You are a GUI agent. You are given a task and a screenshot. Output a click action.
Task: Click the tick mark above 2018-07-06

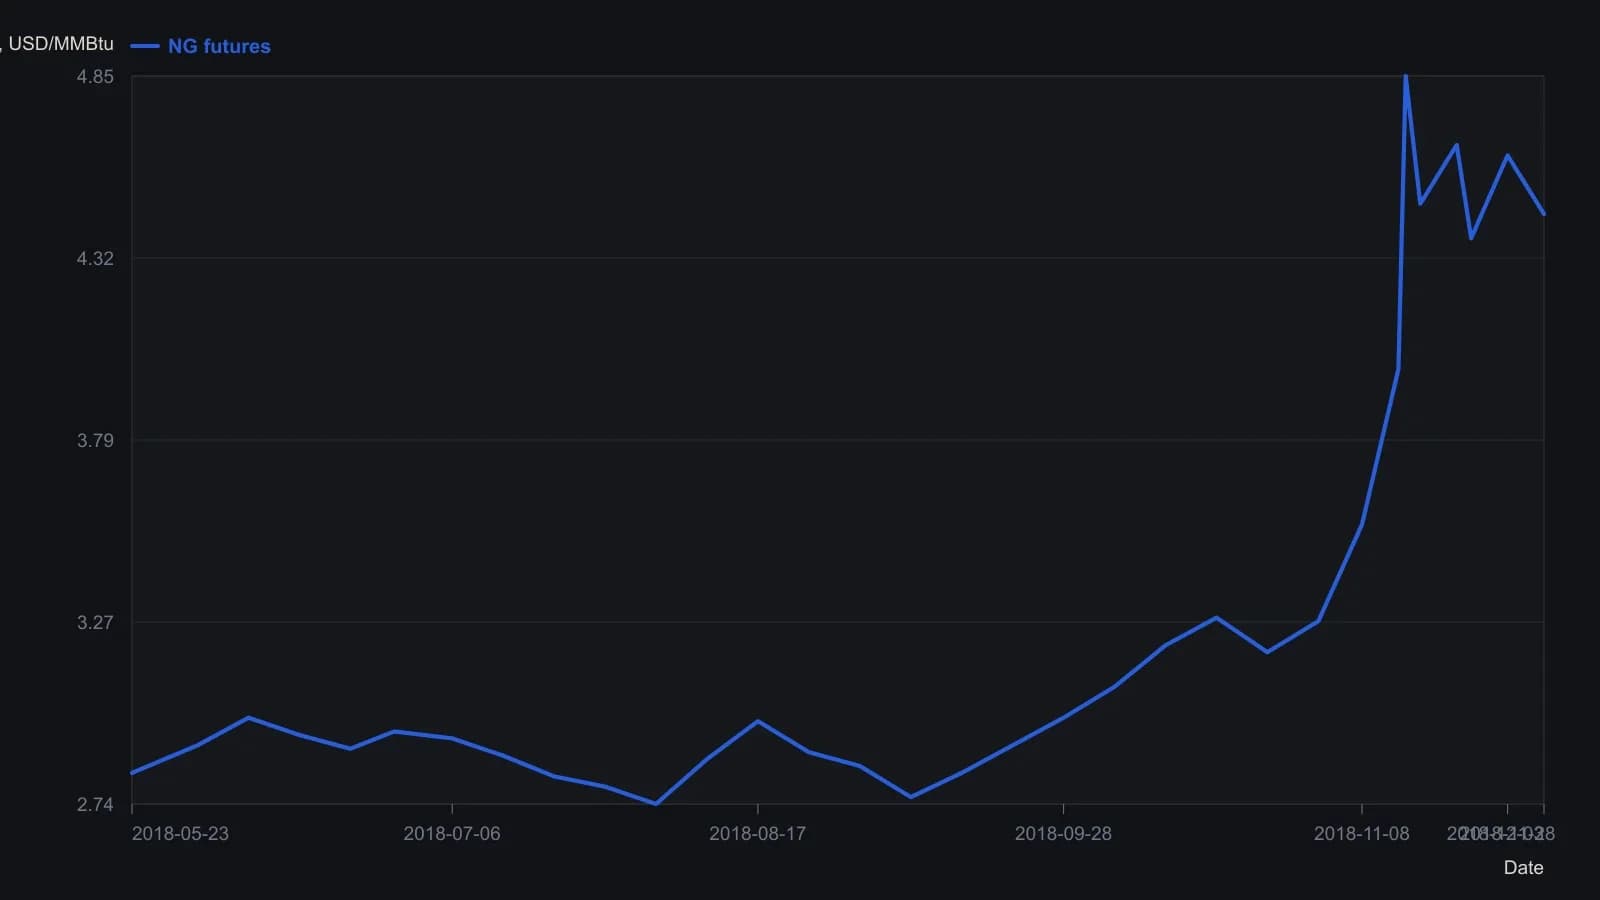pyautogui.click(x=452, y=808)
